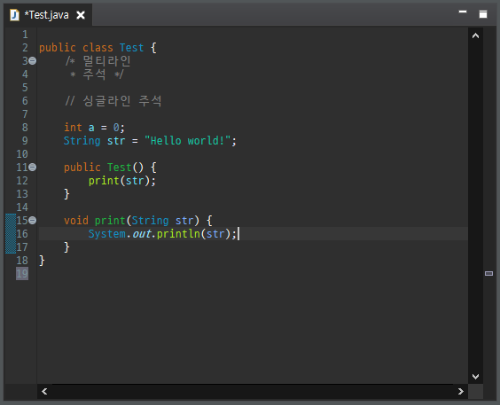The image size is (500, 405).
Task: Collapse the print method at line 15
Action: tap(32, 220)
